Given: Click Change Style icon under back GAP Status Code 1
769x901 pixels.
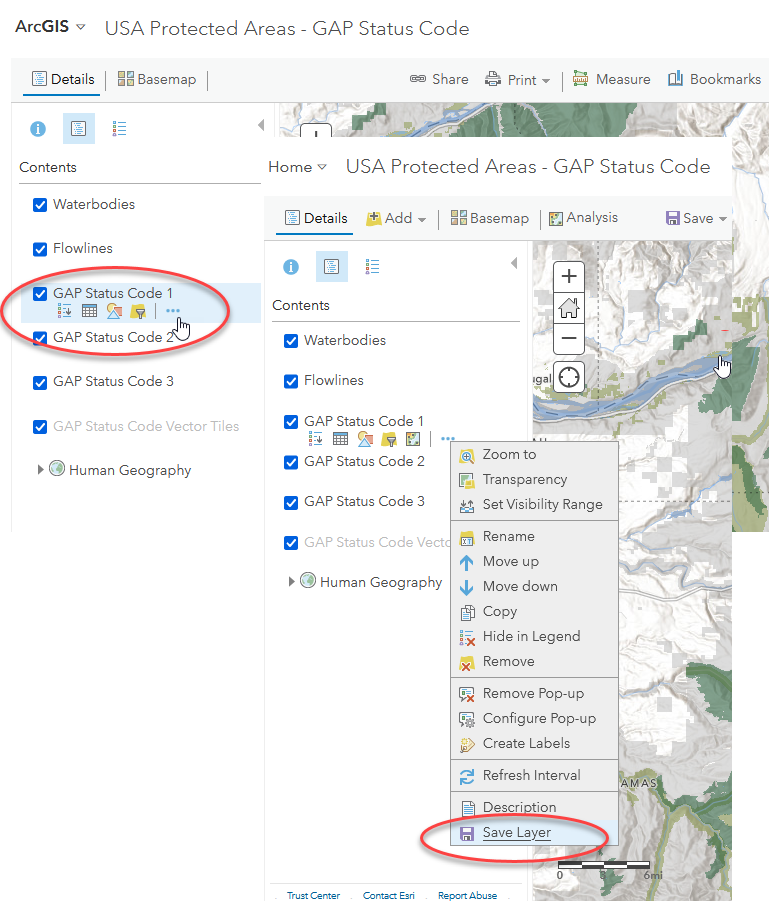Looking at the screenshot, I should pos(114,311).
